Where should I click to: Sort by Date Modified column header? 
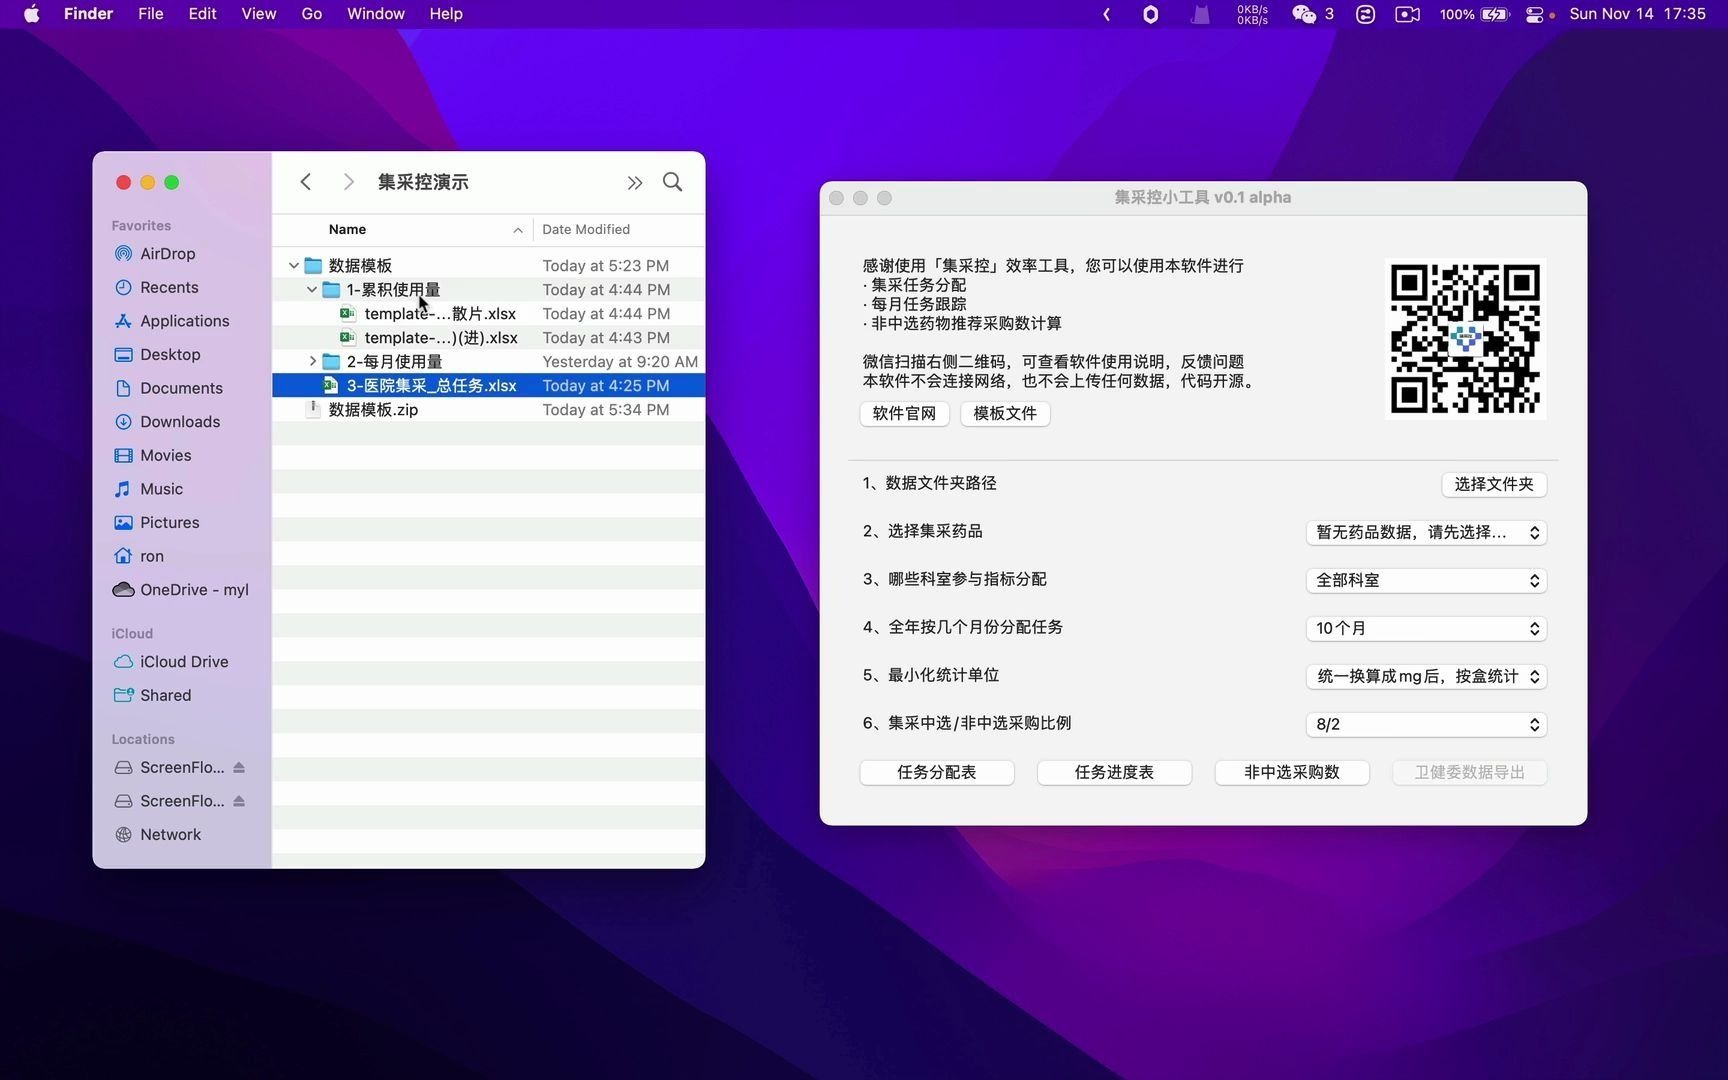coord(586,230)
